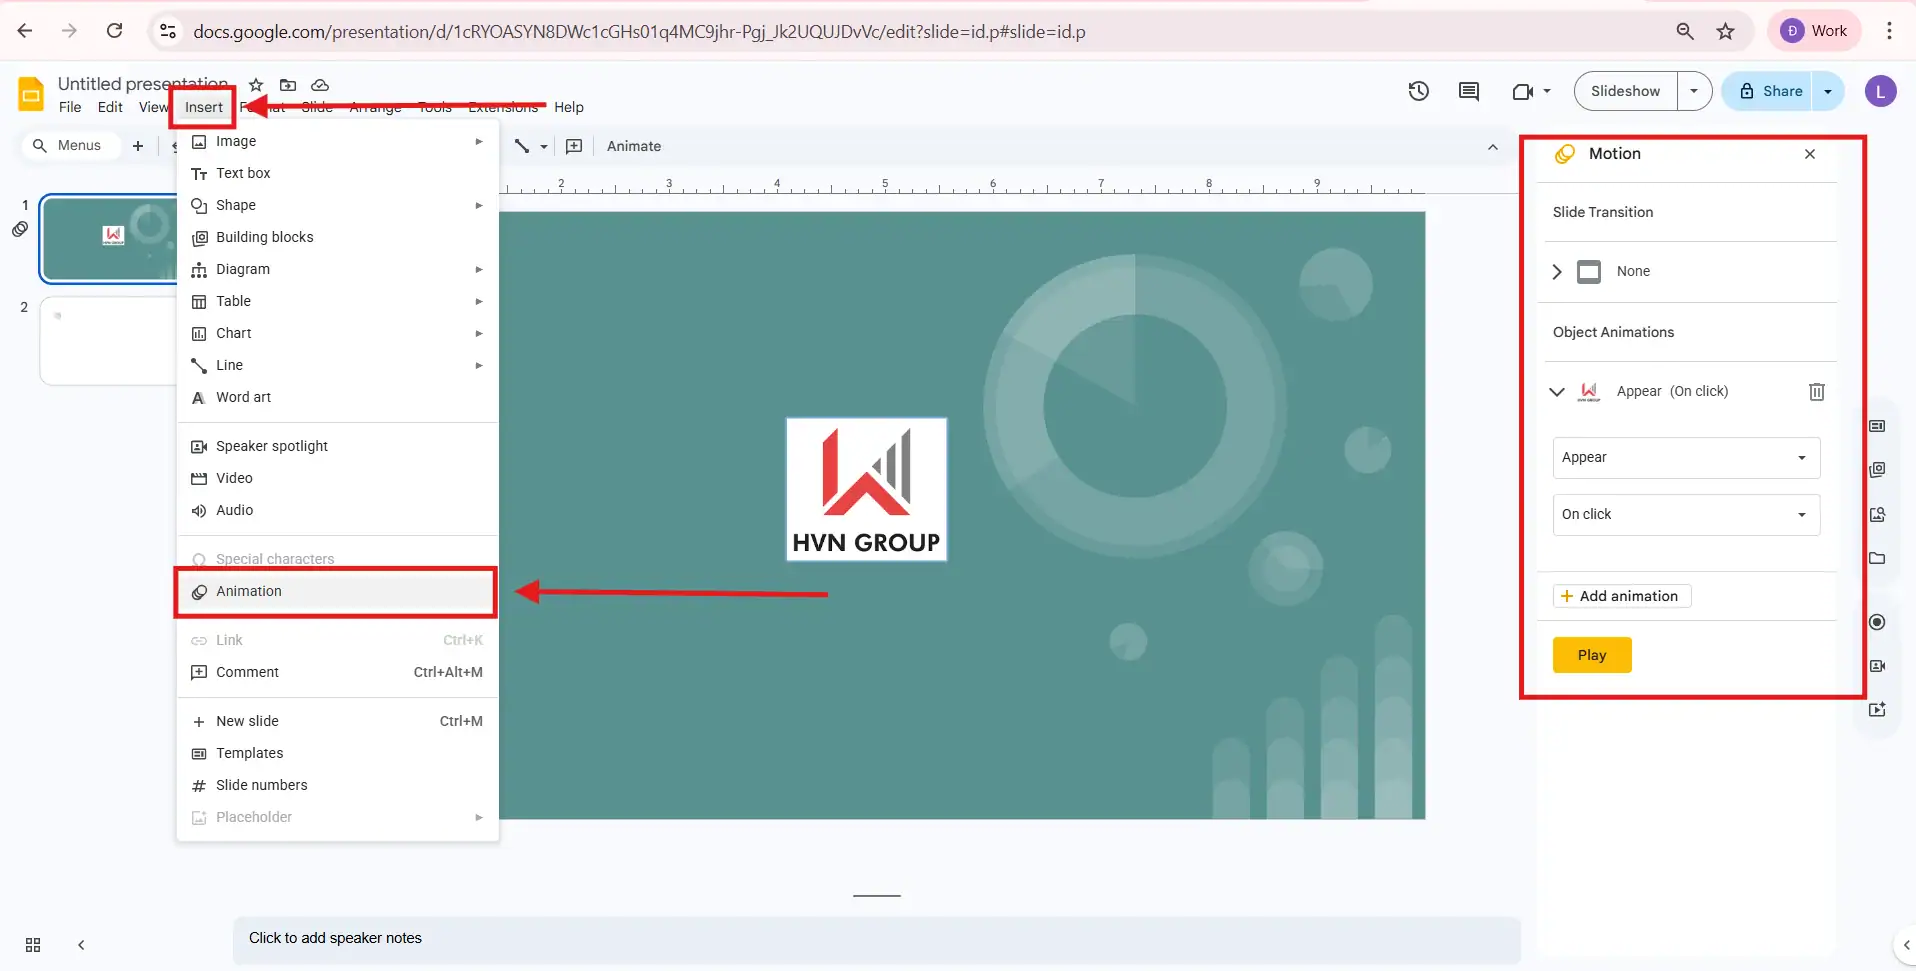1916x971 pixels.
Task: Open the Insert menu
Action: click(x=202, y=106)
